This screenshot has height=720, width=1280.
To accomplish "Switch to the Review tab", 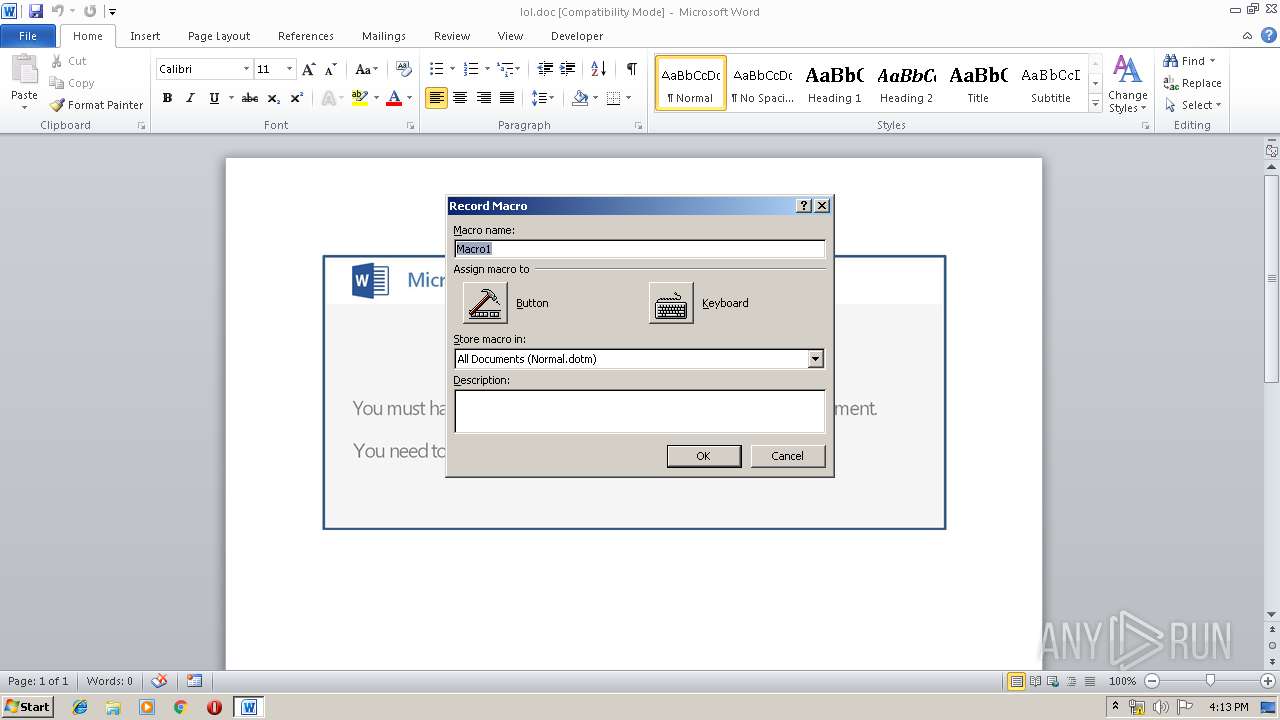I will click(x=452, y=36).
